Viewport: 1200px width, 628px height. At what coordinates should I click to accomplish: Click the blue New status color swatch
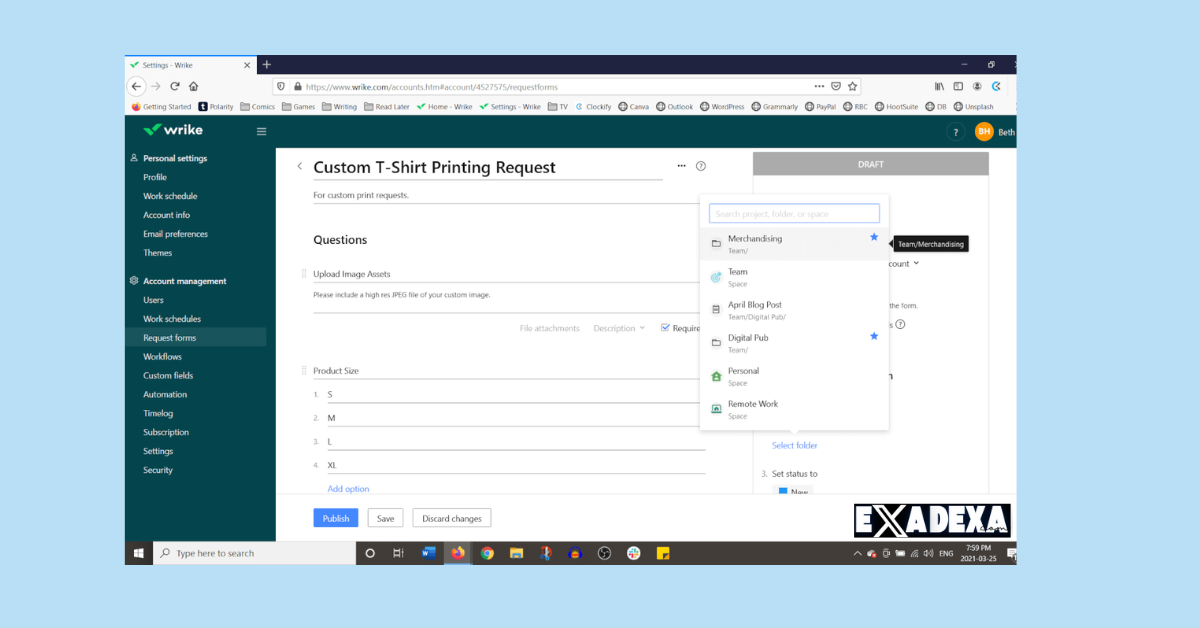tap(782, 492)
